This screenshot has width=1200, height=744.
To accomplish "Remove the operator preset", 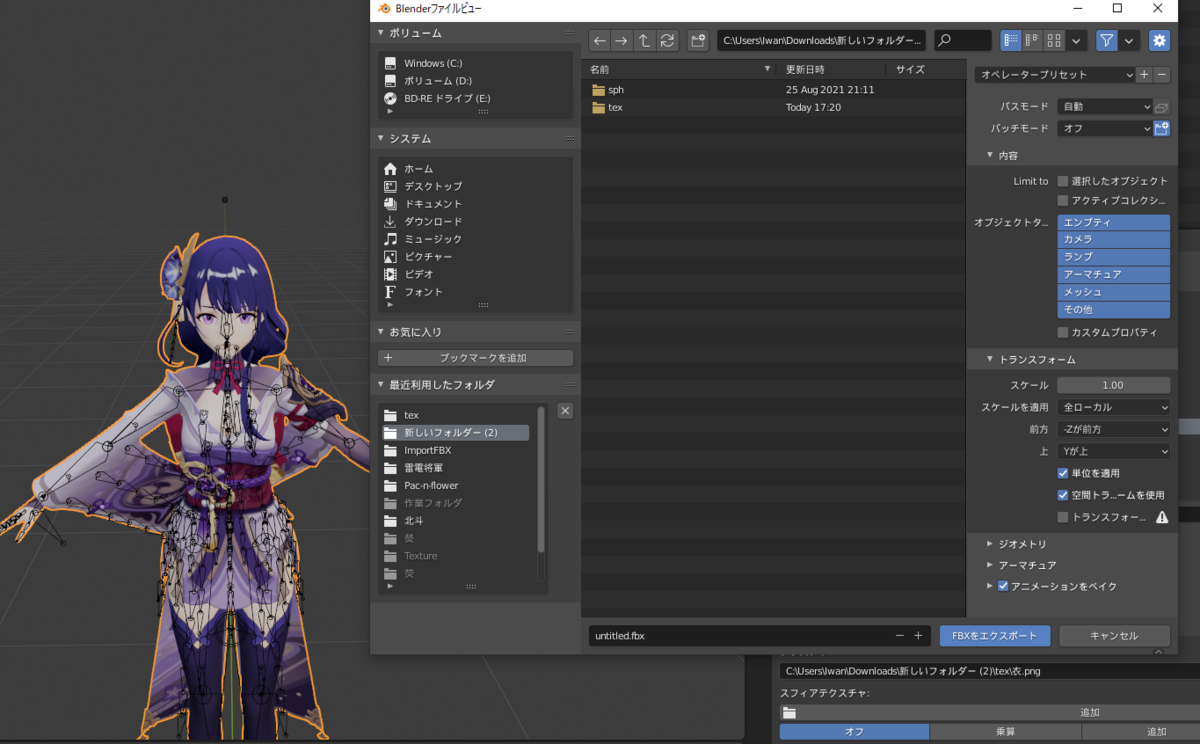I will click(1161, 74).
